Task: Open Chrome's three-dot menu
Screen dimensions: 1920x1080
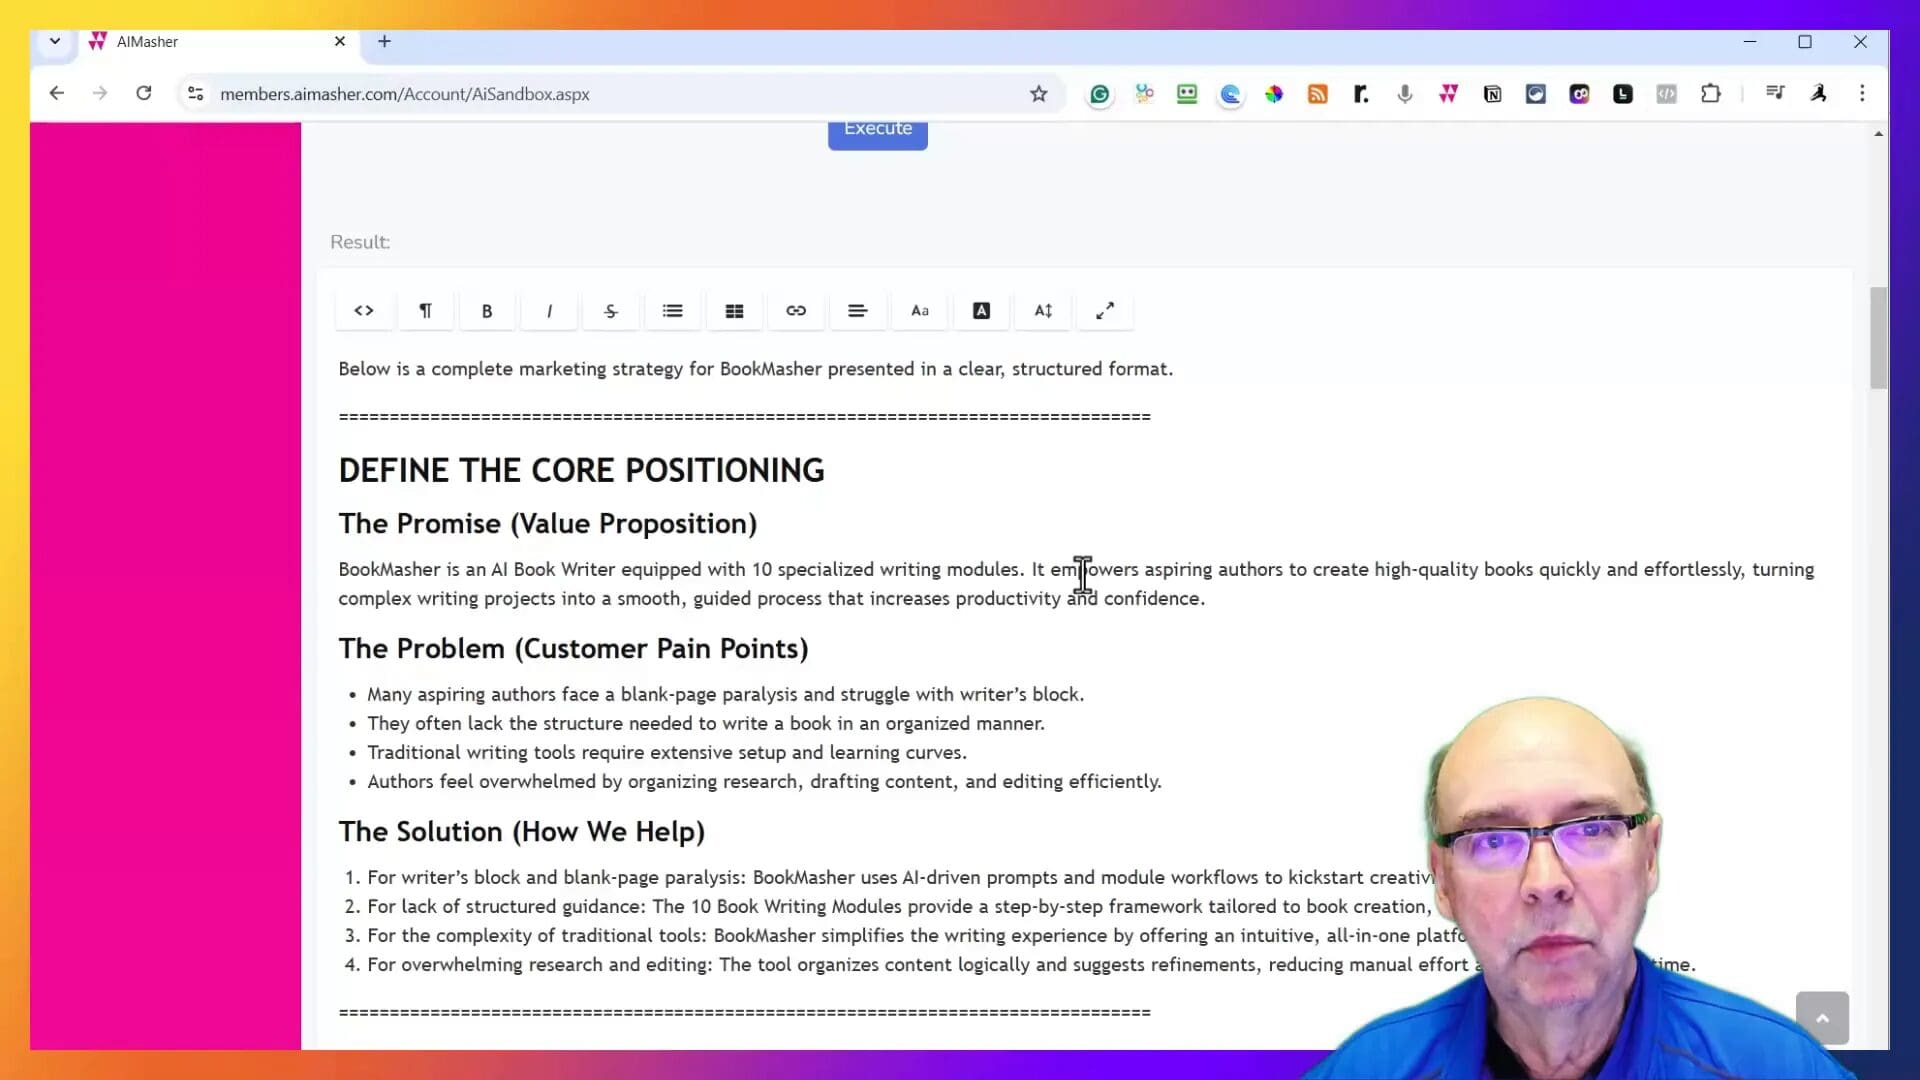Action: [x=1863, y=93]
